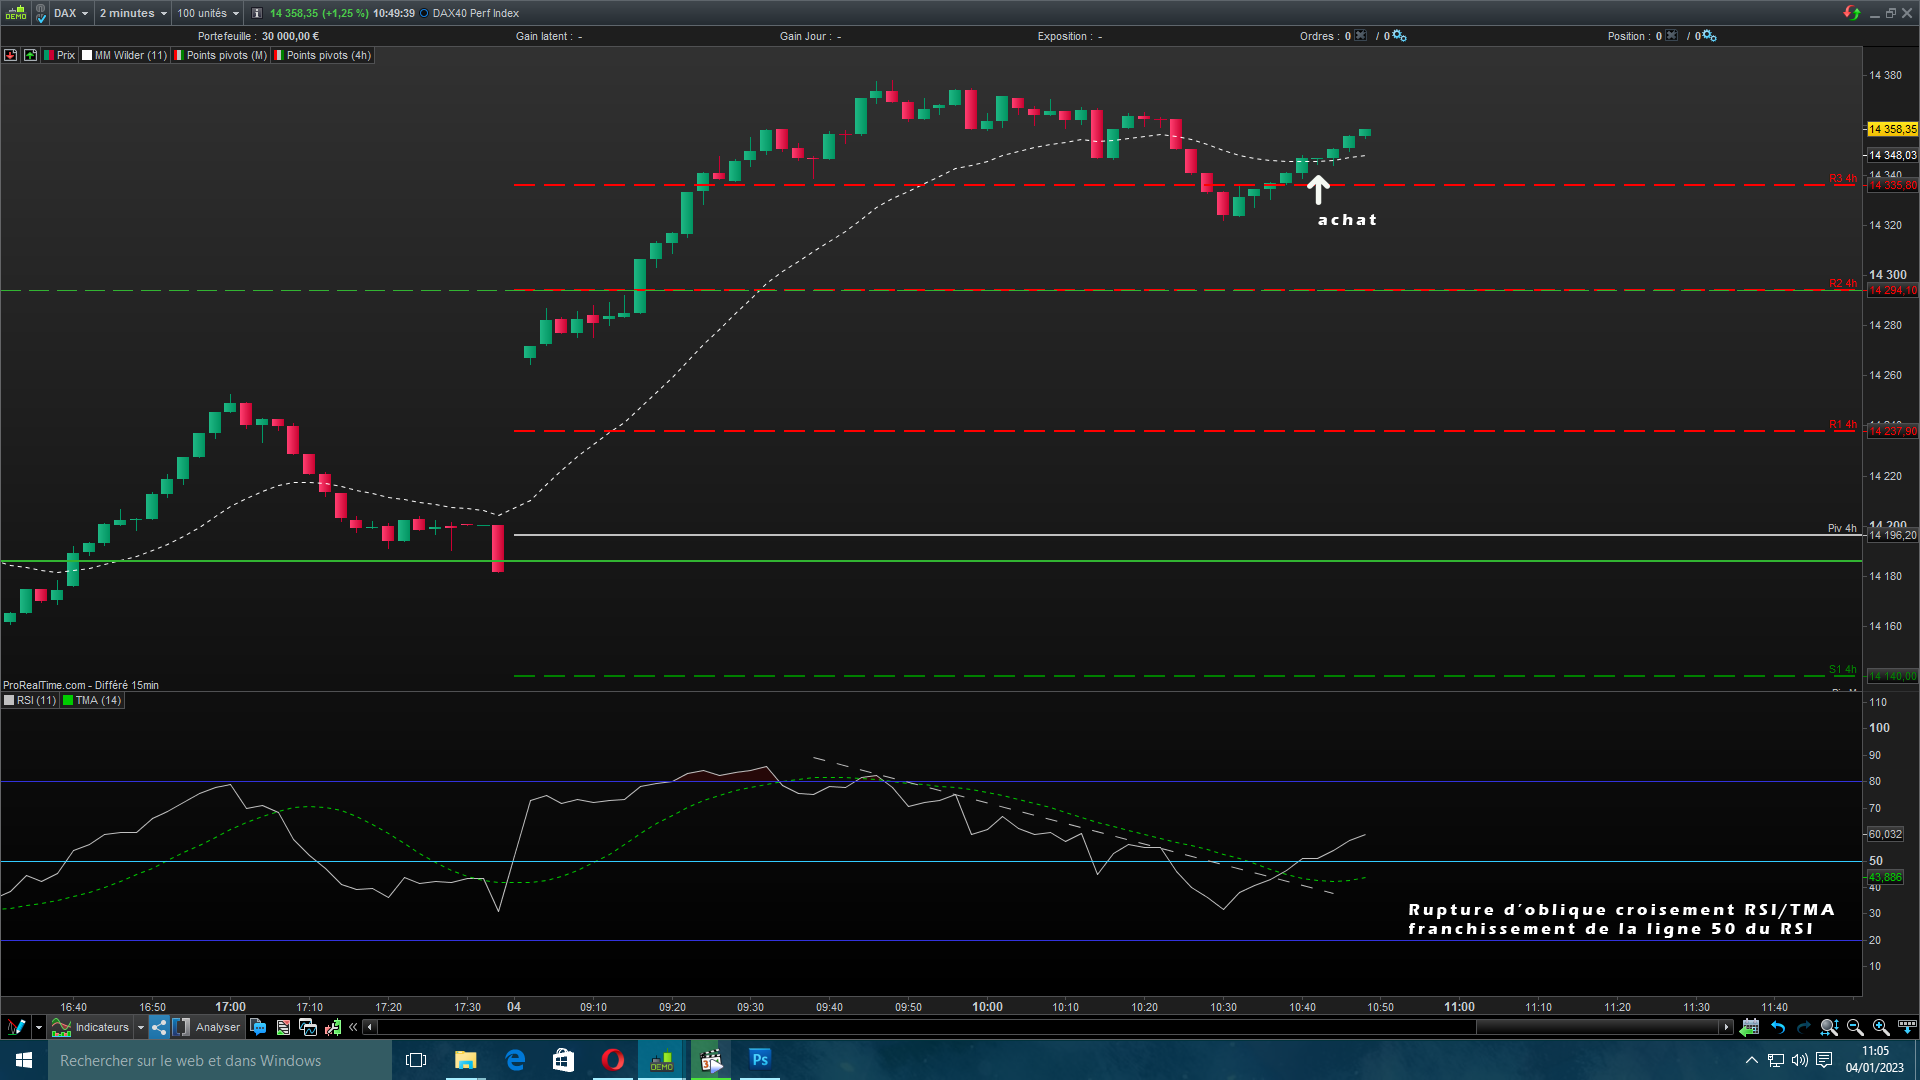Image resolution: width=1920 pixels, height=1080 pixels.
Task: Click the drawing pencil tool icon
Action: (x=16, y=1027)
